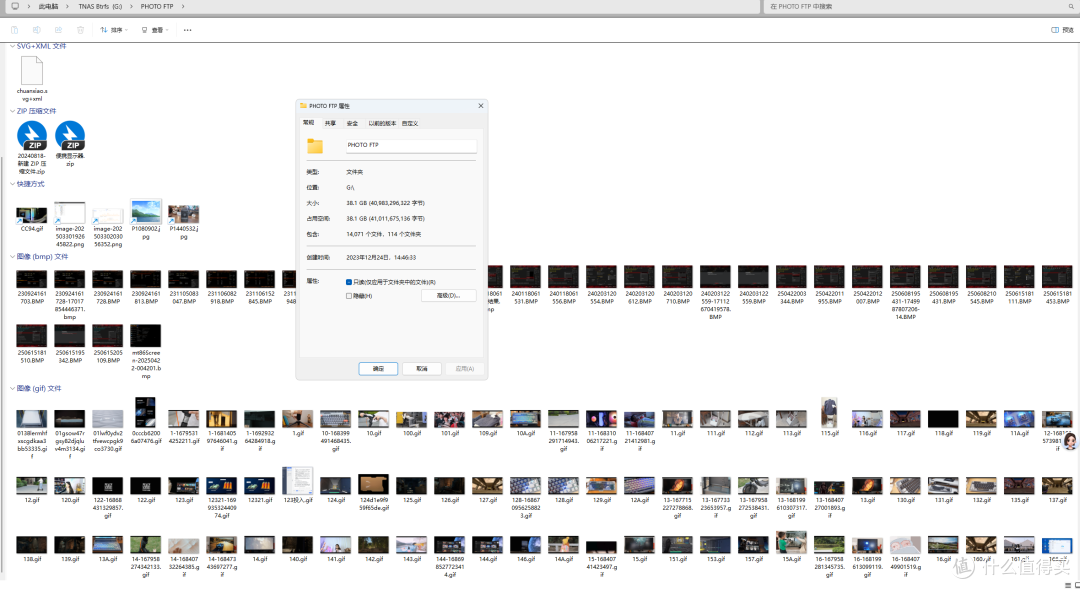Select the 13A.gif file thumbnail
The width and height of the screenshot is (1080, 589).
(107, 545)
